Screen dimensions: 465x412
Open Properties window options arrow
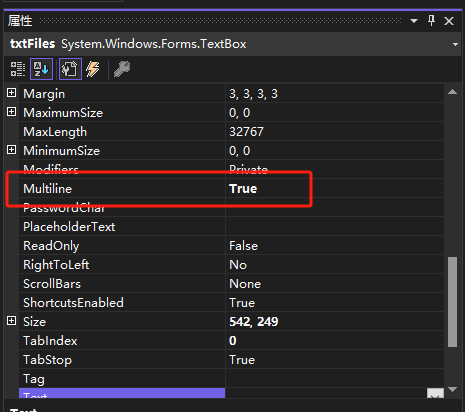point(414,21)
